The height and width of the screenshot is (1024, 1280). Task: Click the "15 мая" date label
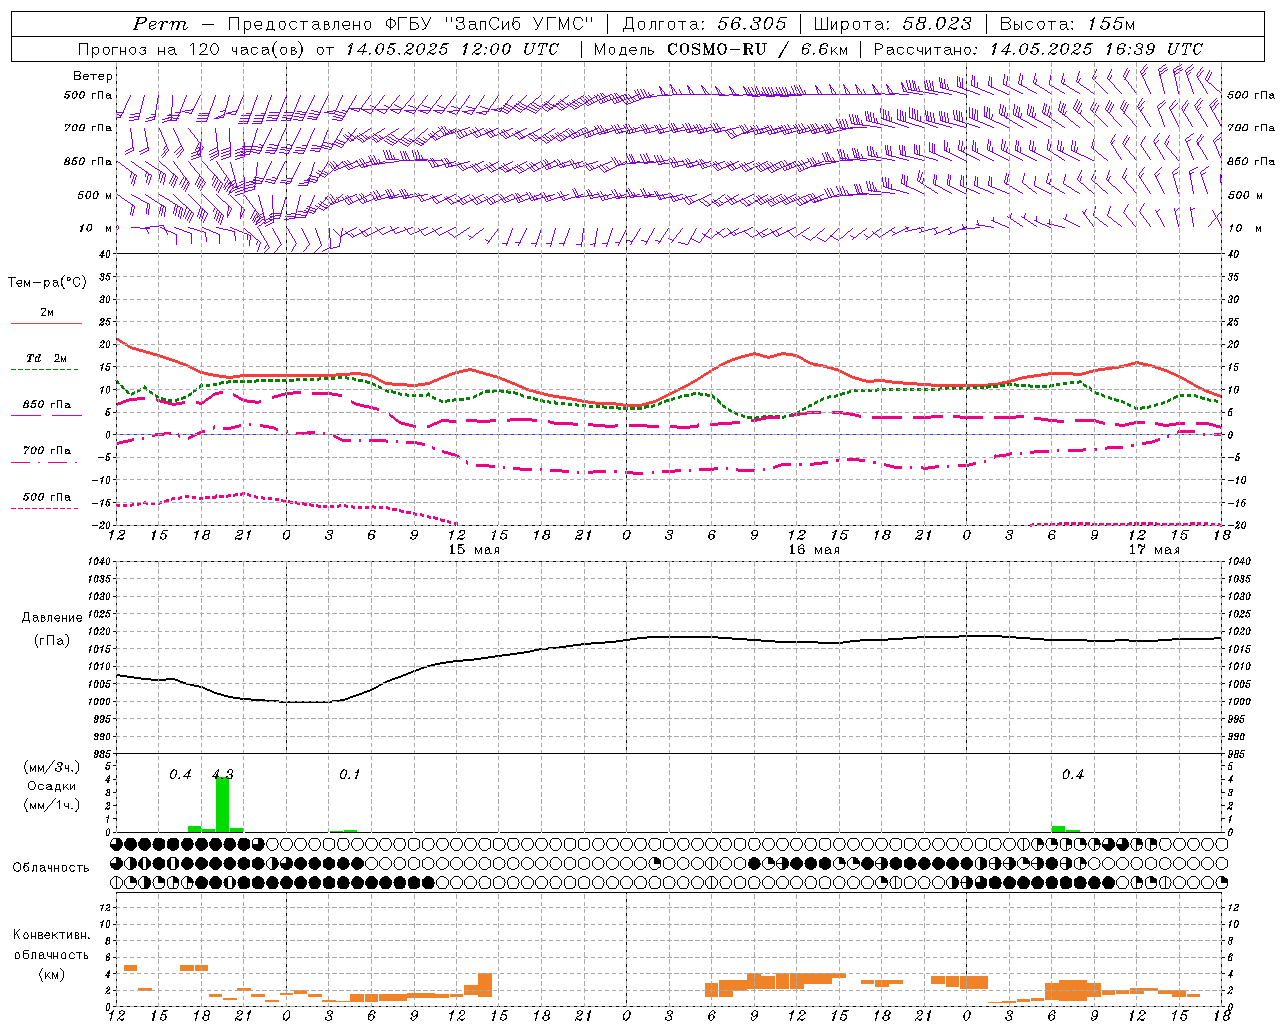click(474, 549)
